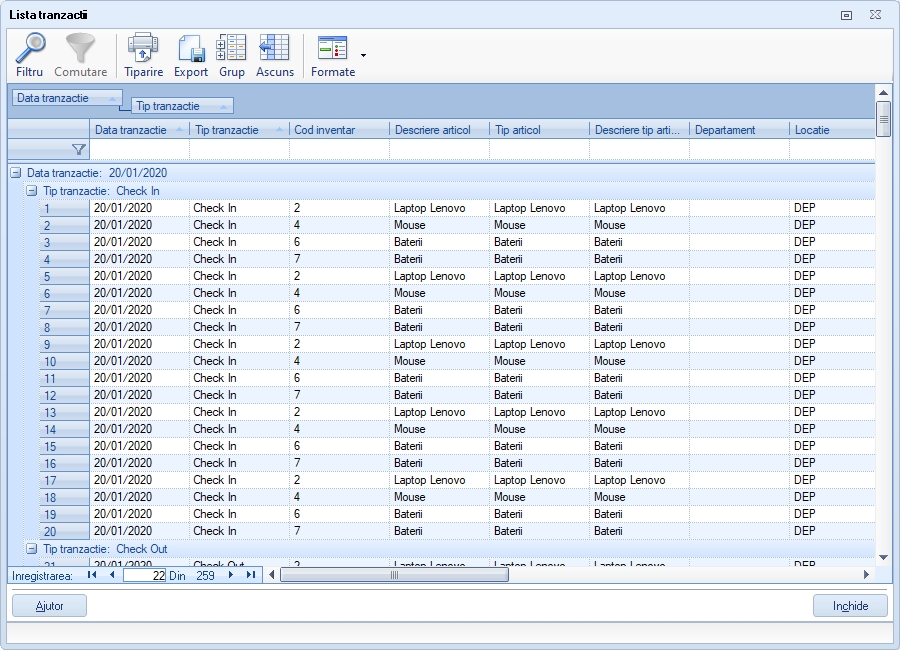Sort by the Cod inventar column header
Viewport: 900px width, 650px height.
(x=324, y=131)
